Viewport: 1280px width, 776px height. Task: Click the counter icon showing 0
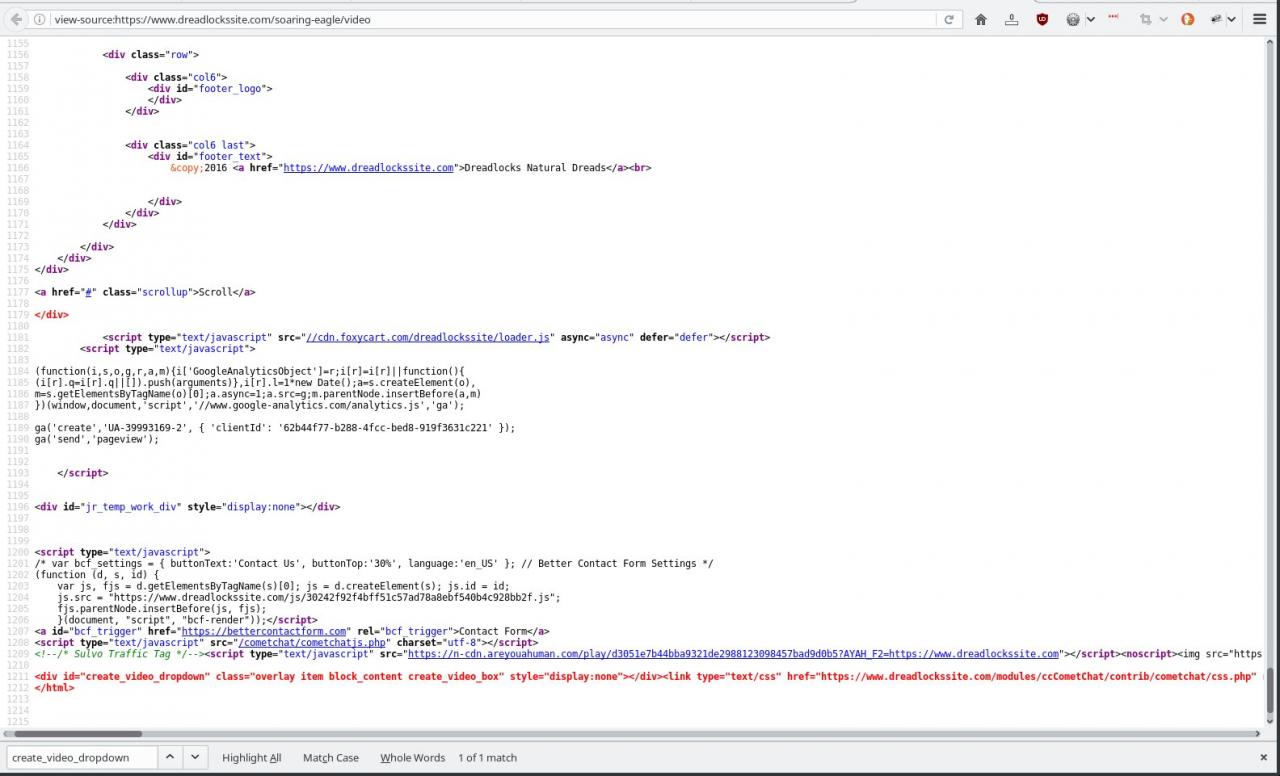pos(1012,19)
